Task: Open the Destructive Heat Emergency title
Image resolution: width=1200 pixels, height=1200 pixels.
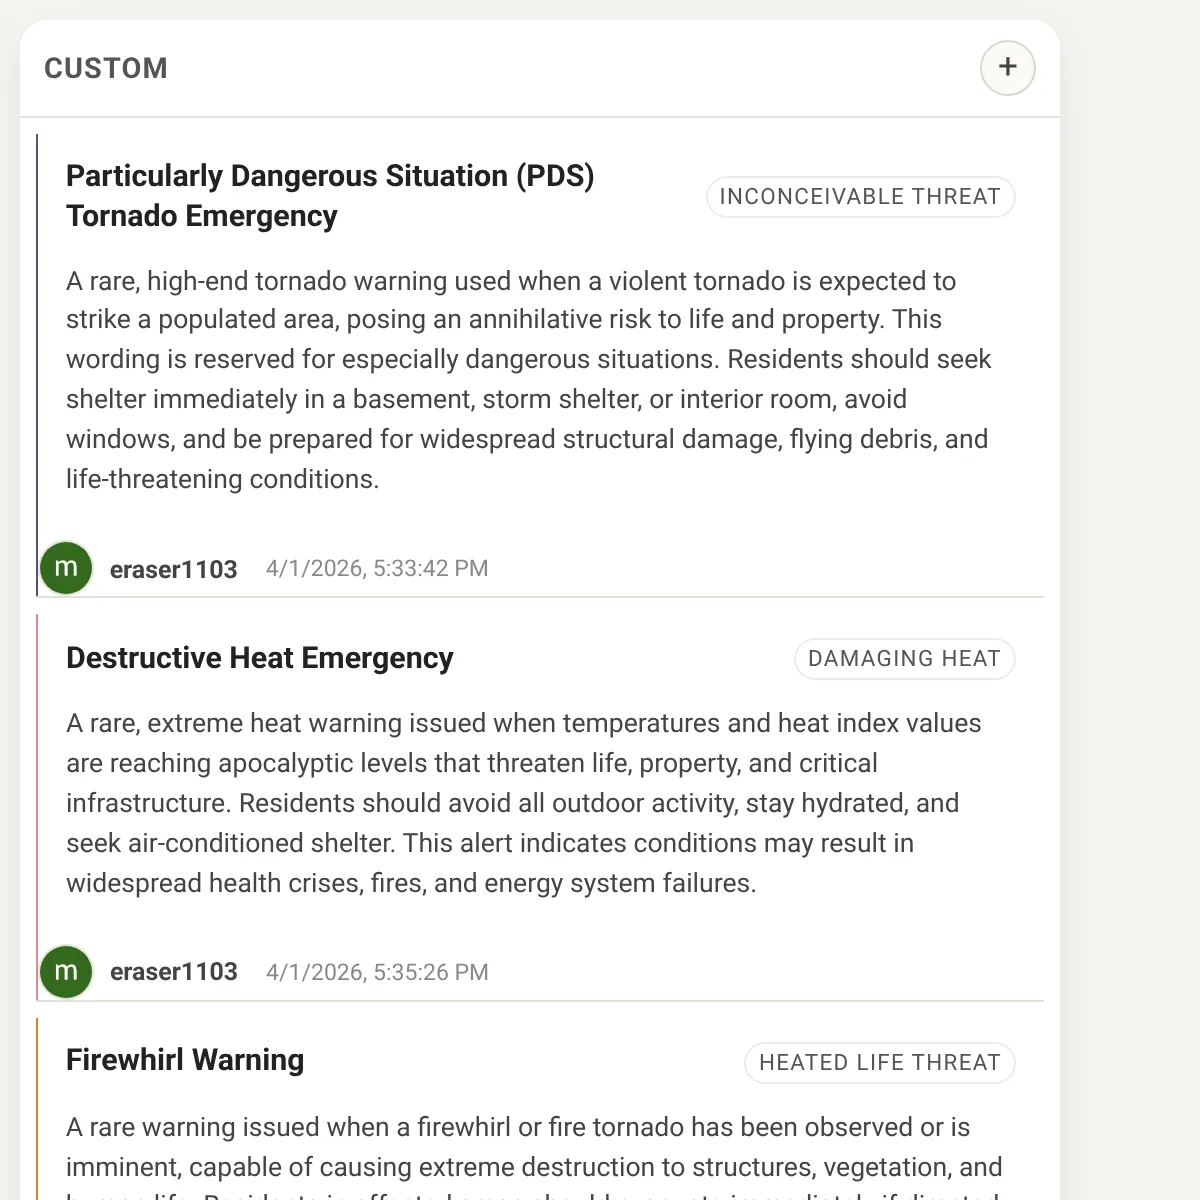Action: coord(260,658)
